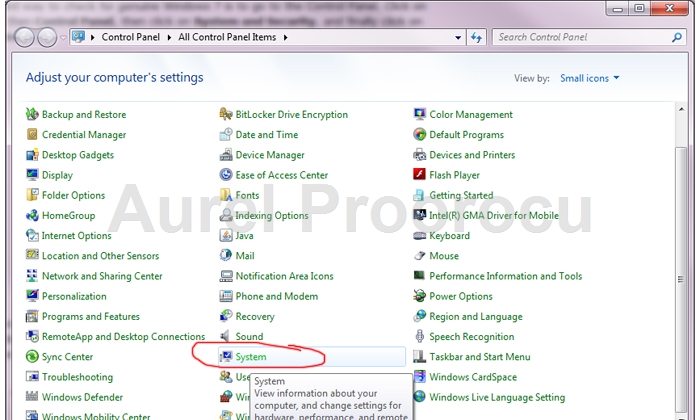Open the Mouse link
The height and width of the screenshot is (420, 700).
(x=444, y=256)
